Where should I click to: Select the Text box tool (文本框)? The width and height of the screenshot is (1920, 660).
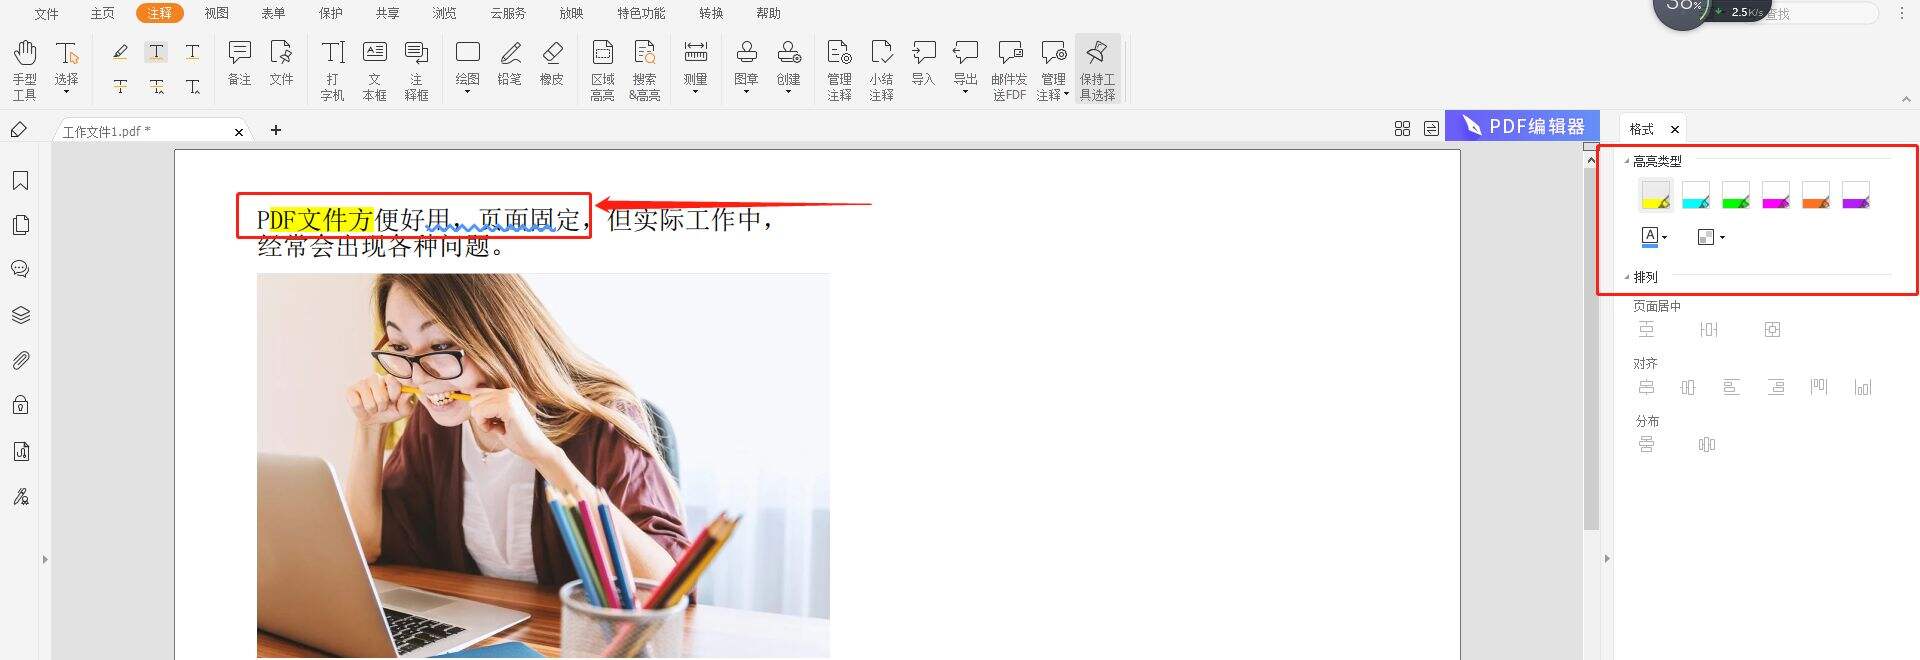pyautogui.click(x=375, y=70)
